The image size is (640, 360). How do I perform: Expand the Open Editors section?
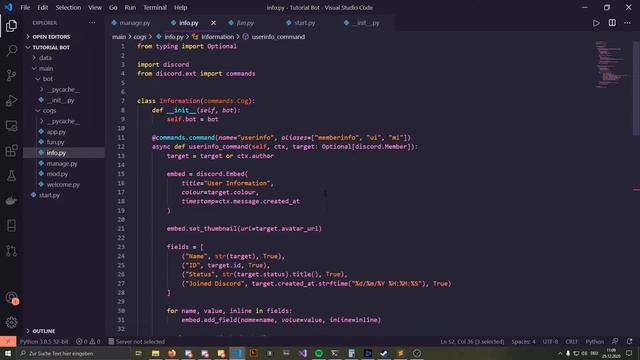pyautogui.click(x=51, y=37)
